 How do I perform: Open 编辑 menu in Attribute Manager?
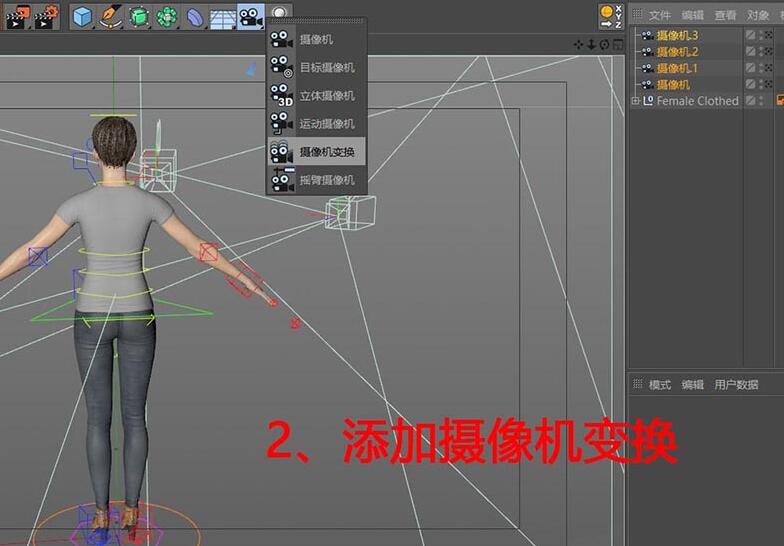point(692,385)
